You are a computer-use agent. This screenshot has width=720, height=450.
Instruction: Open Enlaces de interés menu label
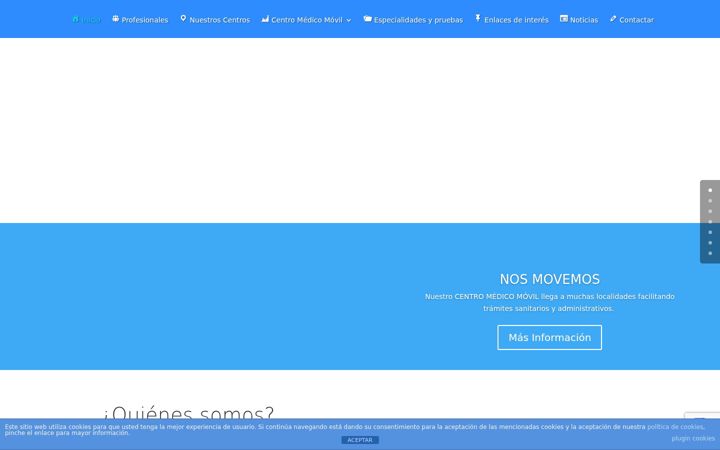(516, 20)
